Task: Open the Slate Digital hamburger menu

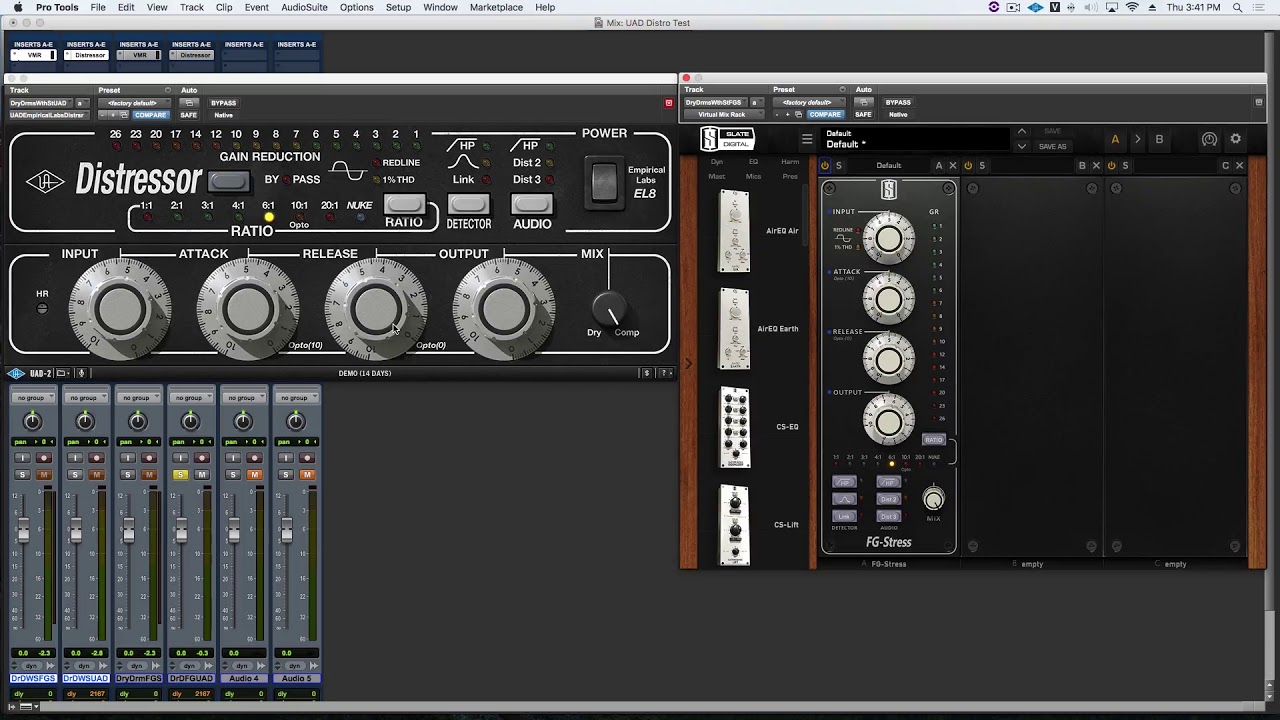Action: coord(807,139)
